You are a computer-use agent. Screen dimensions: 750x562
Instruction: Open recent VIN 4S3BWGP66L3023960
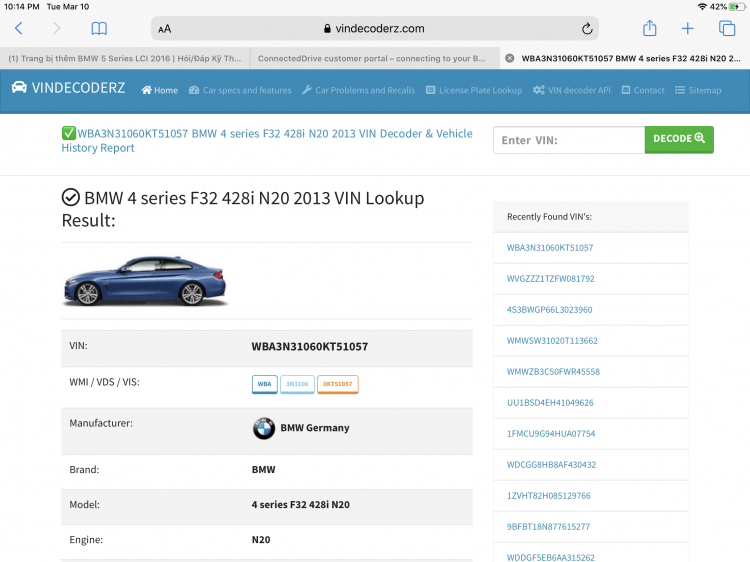pos(550,310)
